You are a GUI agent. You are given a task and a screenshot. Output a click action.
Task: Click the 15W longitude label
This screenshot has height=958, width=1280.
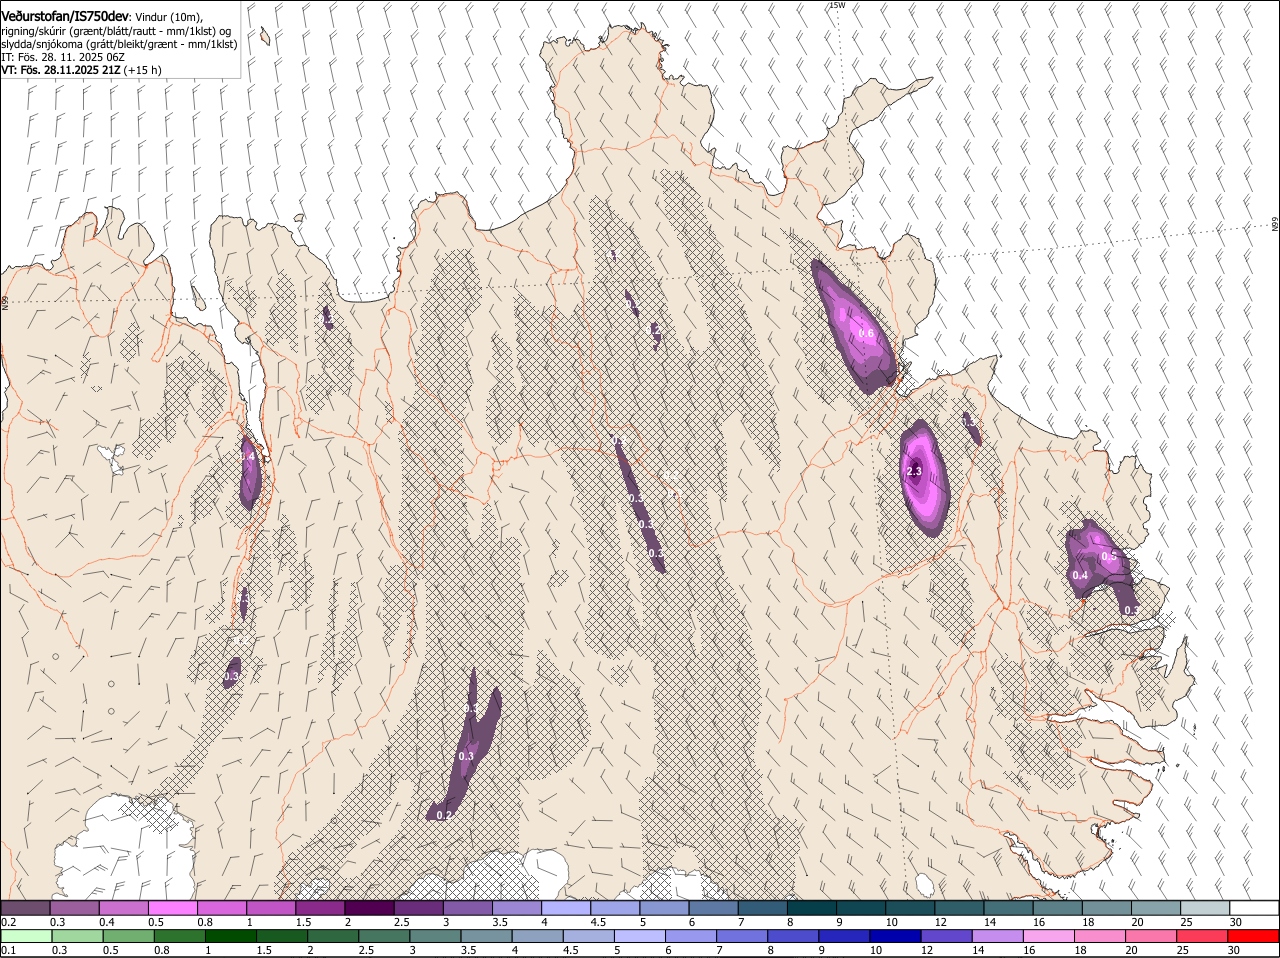(837, 5)
